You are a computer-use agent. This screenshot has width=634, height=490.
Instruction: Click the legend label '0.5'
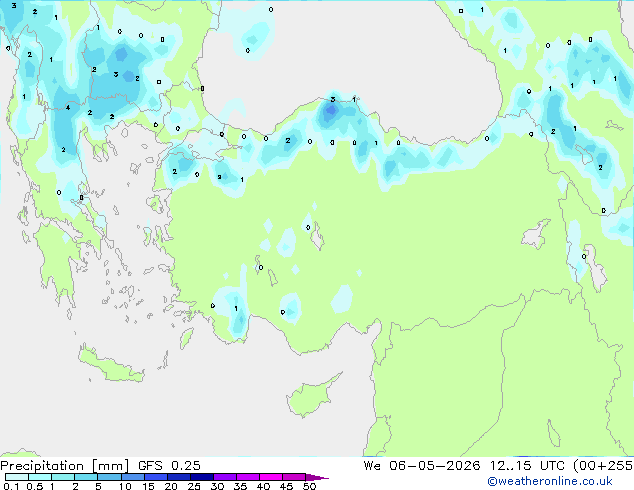(x=35, y=486)
